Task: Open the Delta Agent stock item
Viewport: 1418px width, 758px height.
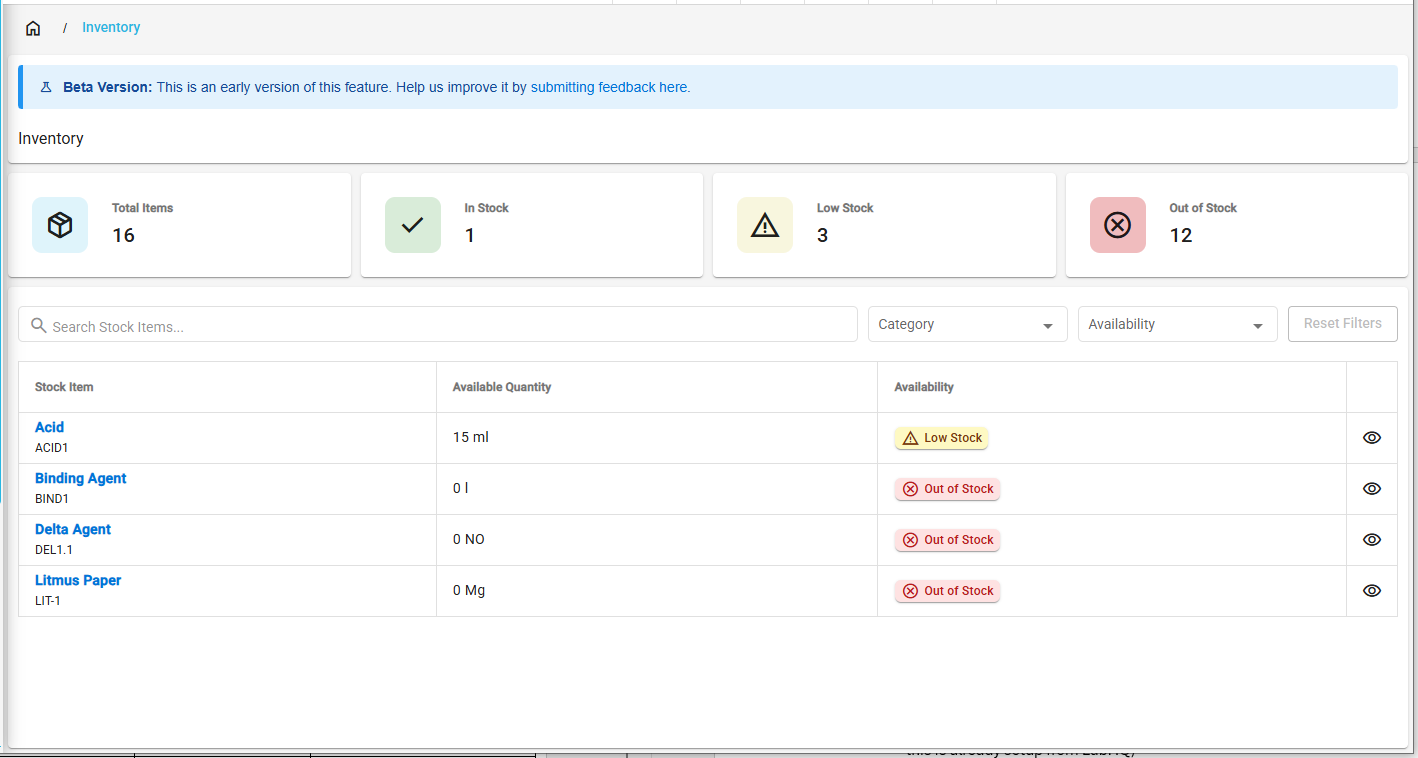Action: point(73,529)
